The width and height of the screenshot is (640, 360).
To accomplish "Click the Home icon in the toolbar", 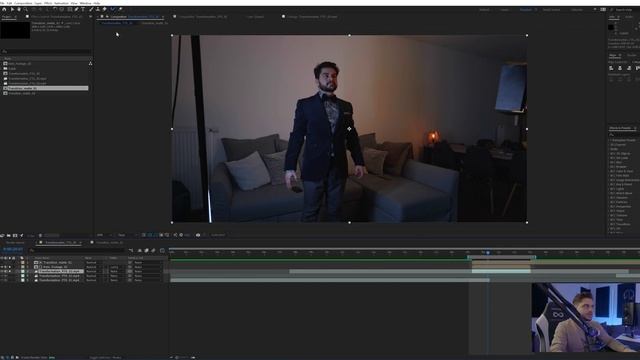I will click(x=4, y=9).
